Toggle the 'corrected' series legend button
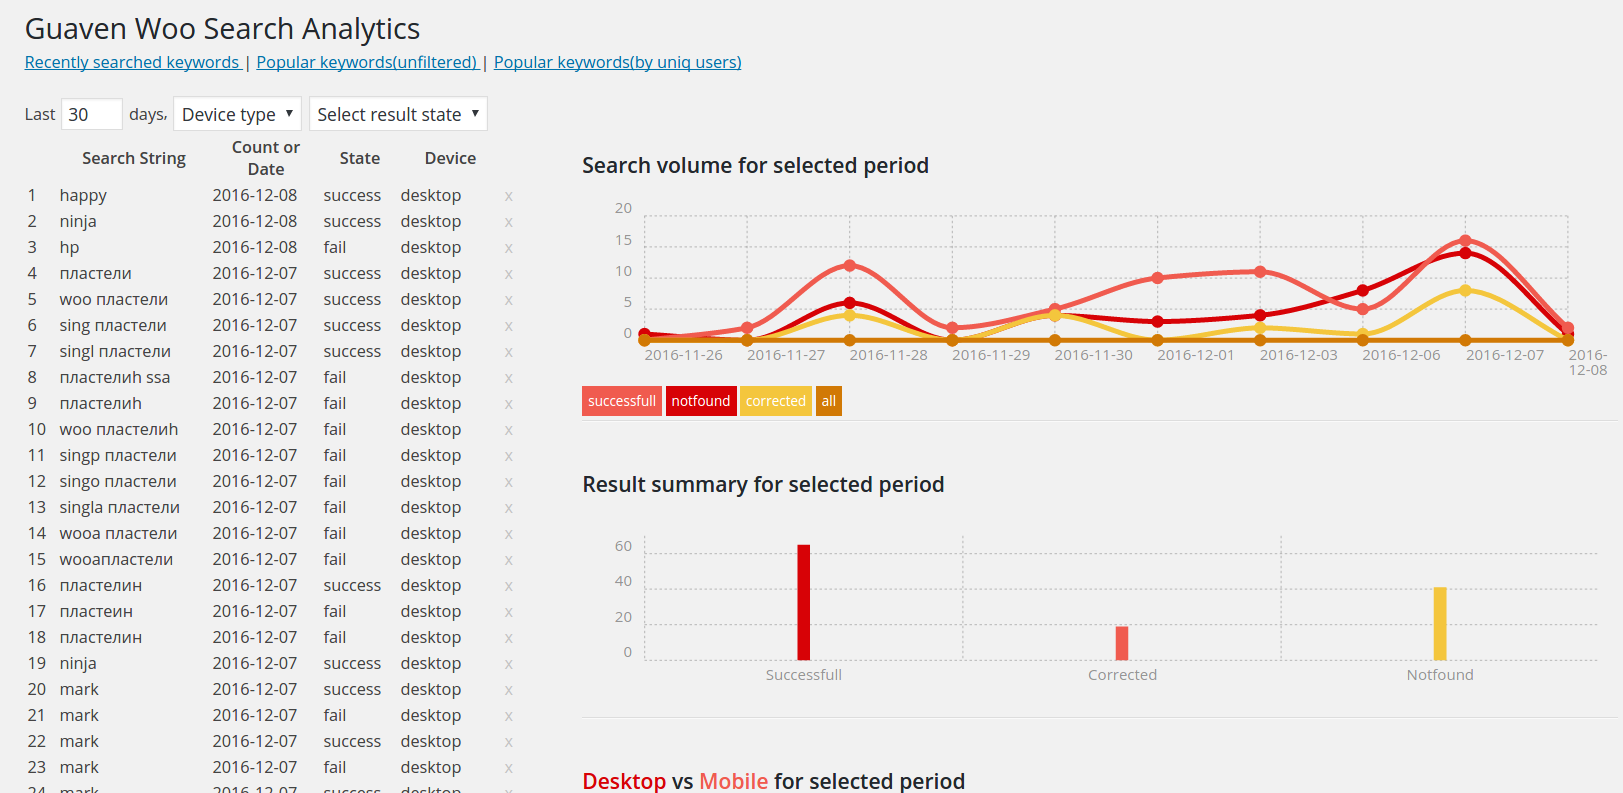The image size is (1623, 793). (775, 401)
